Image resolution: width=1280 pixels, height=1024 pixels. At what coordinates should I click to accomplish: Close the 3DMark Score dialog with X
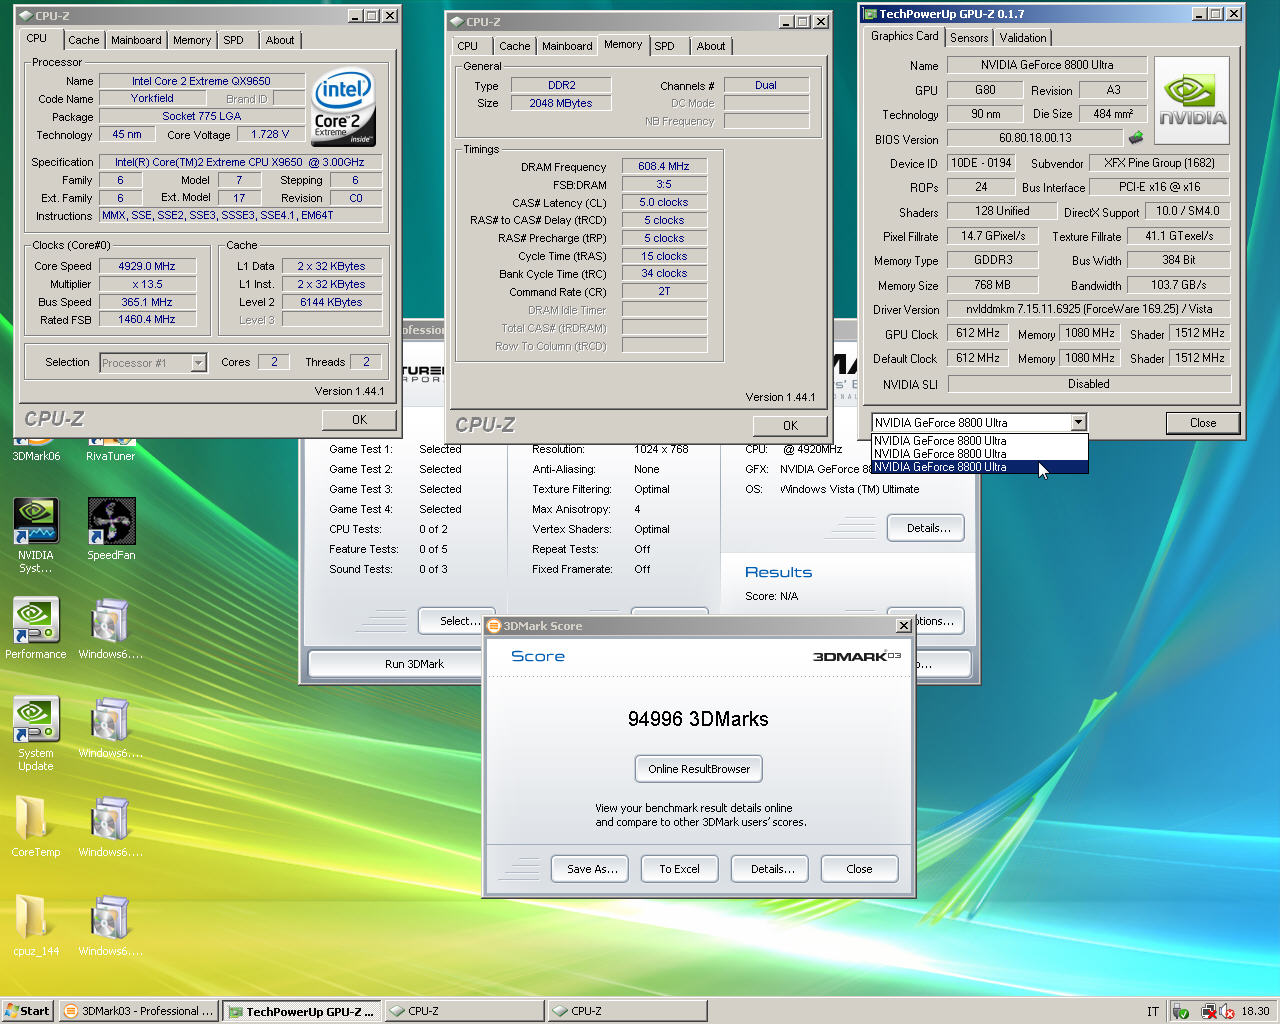pyautogui.click(x=904, y=626)
